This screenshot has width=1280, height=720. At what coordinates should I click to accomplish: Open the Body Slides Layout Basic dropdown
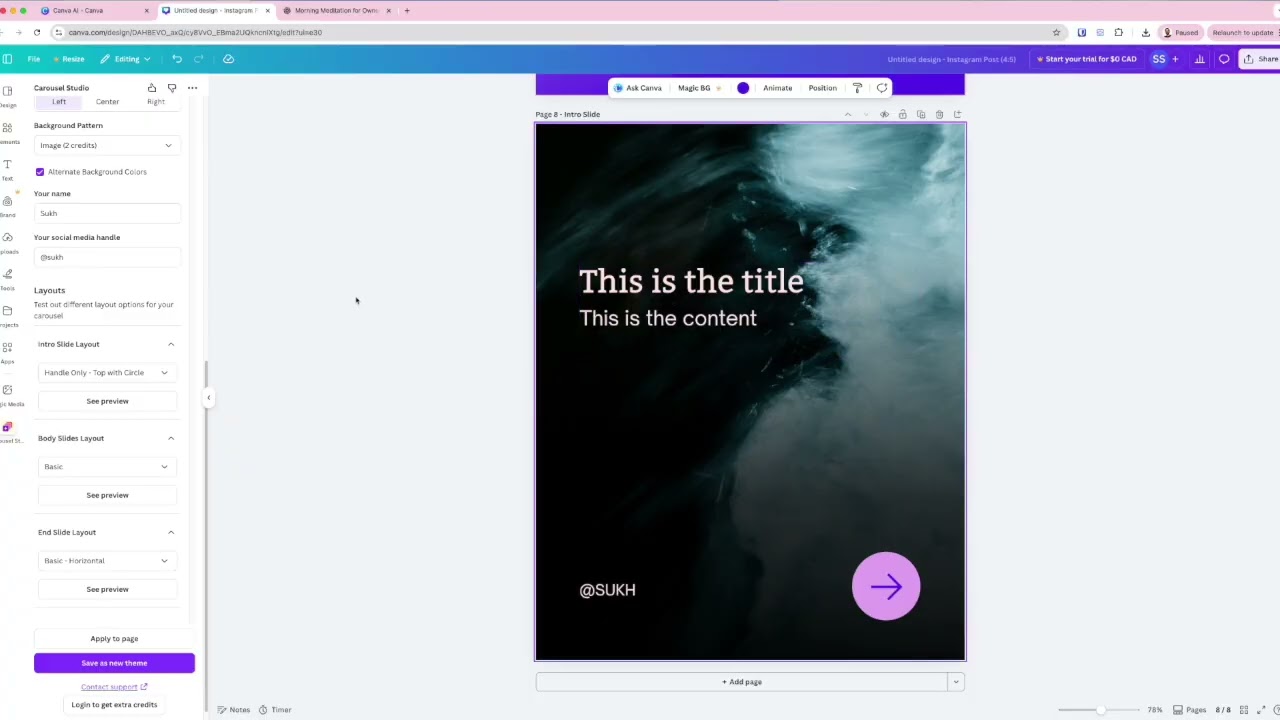107,467
